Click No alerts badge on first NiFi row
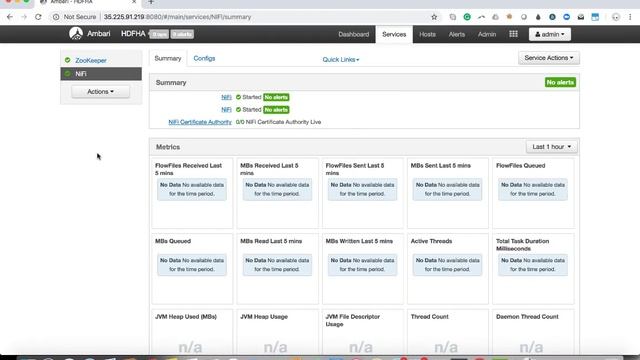The width and height of the screenshot is (640, 360). coord(276,97)
